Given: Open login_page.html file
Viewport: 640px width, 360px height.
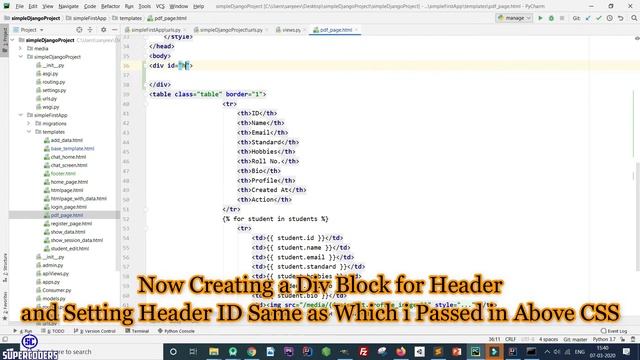Looking at the screenshot, I should (x=69, y=207).
